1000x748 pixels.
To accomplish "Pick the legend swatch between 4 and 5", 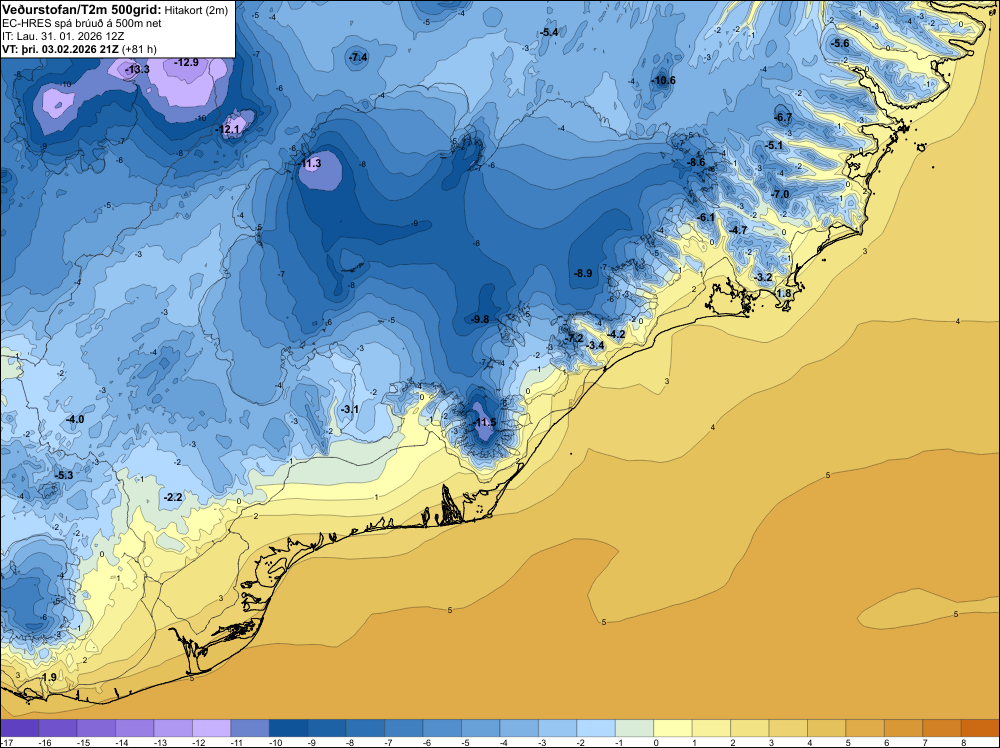I will click(827, 728).
